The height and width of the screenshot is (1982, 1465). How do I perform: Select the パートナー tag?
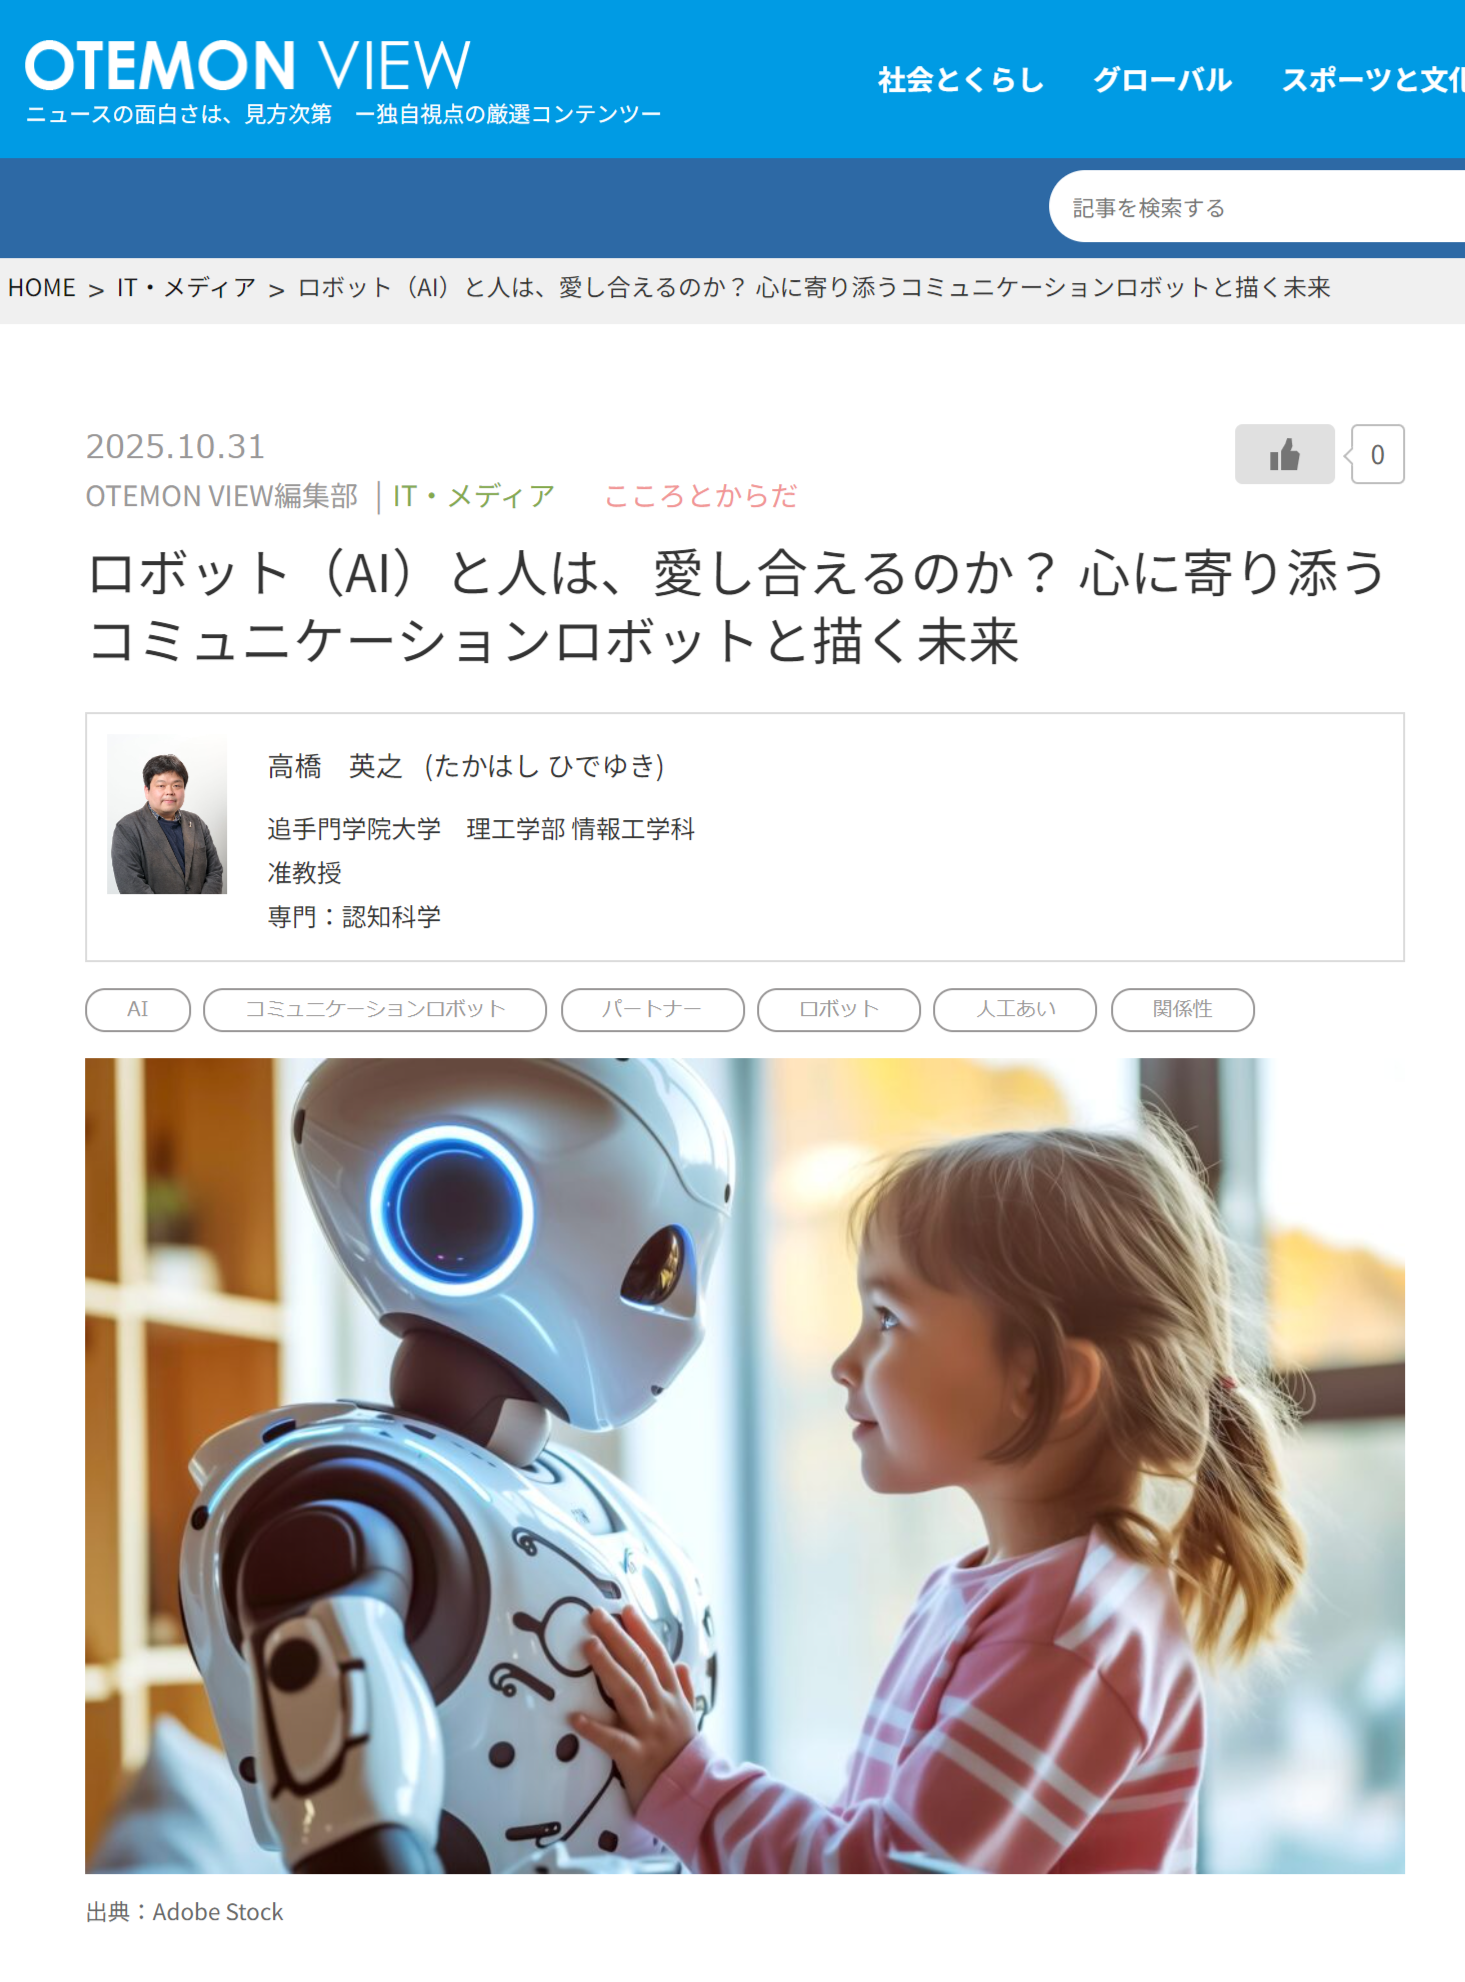point(652,1009)
